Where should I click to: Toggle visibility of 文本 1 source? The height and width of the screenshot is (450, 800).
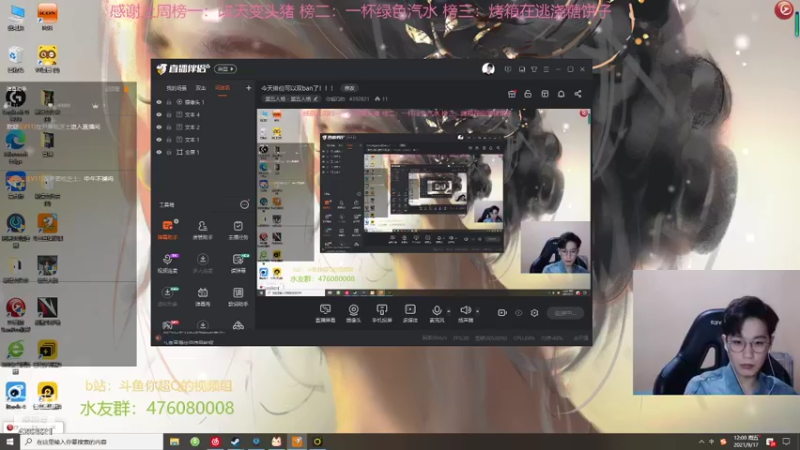click(159, 140)
